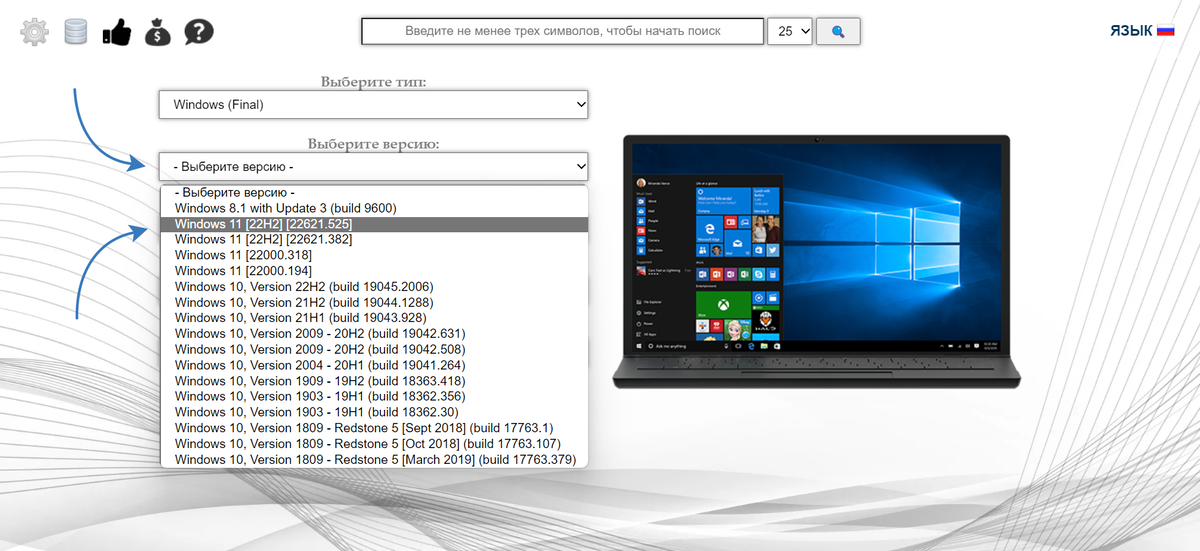Select Windows 10 20H2 build 19042.508
The image size is (1200, 551).
point(375,349)
